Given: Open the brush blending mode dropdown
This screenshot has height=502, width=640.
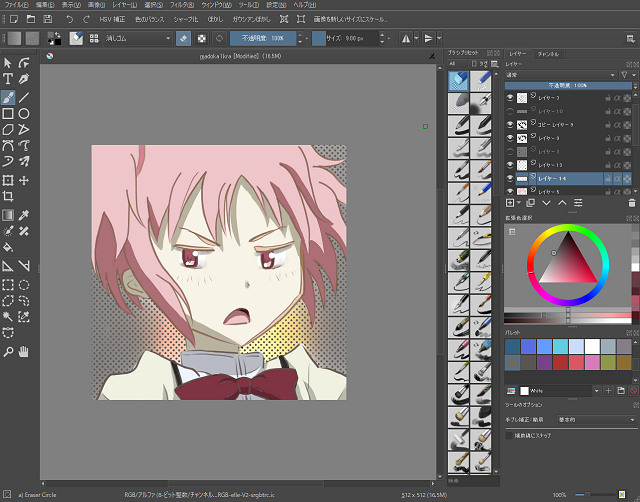Looking at the screenshot, I should (x=140, y=38).
